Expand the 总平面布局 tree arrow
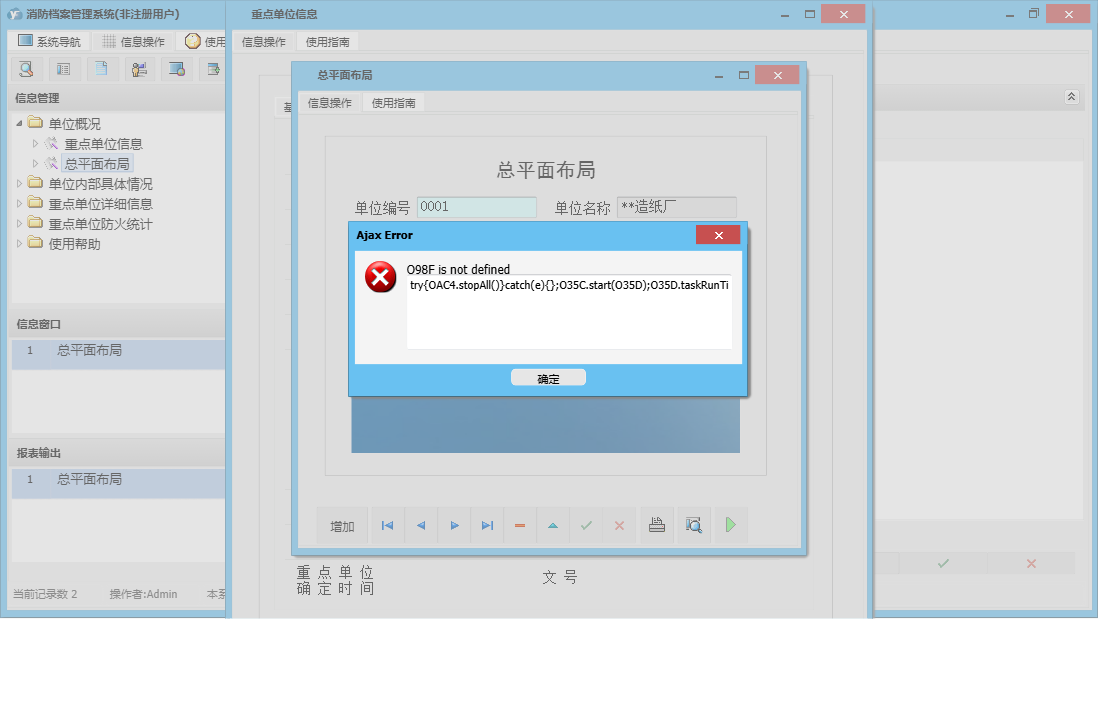1098x705 pixels. pos(35,164)
